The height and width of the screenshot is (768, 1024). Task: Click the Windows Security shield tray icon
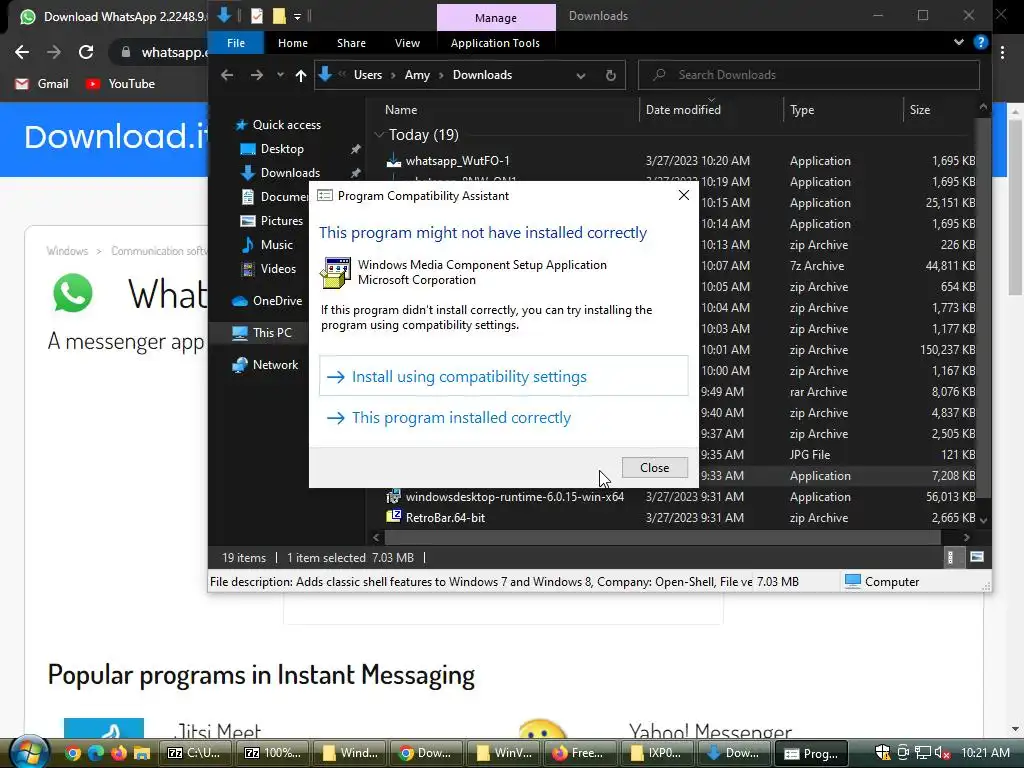pyautogui.click(x=882, y=753)
